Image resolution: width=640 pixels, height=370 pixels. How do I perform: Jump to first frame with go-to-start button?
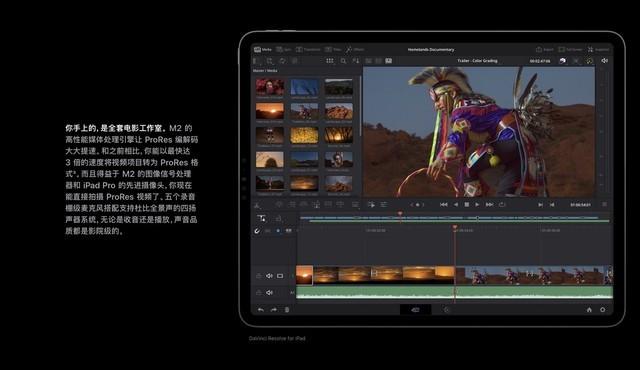[444, 204]
